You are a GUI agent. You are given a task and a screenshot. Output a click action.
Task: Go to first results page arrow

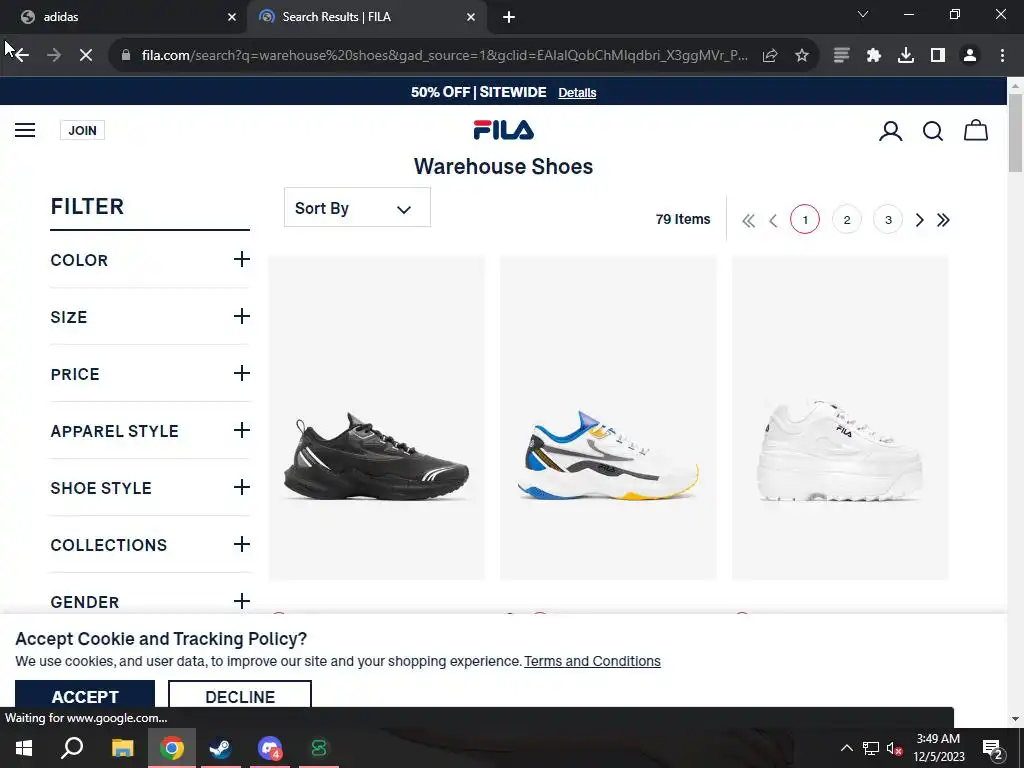[748, 220]
